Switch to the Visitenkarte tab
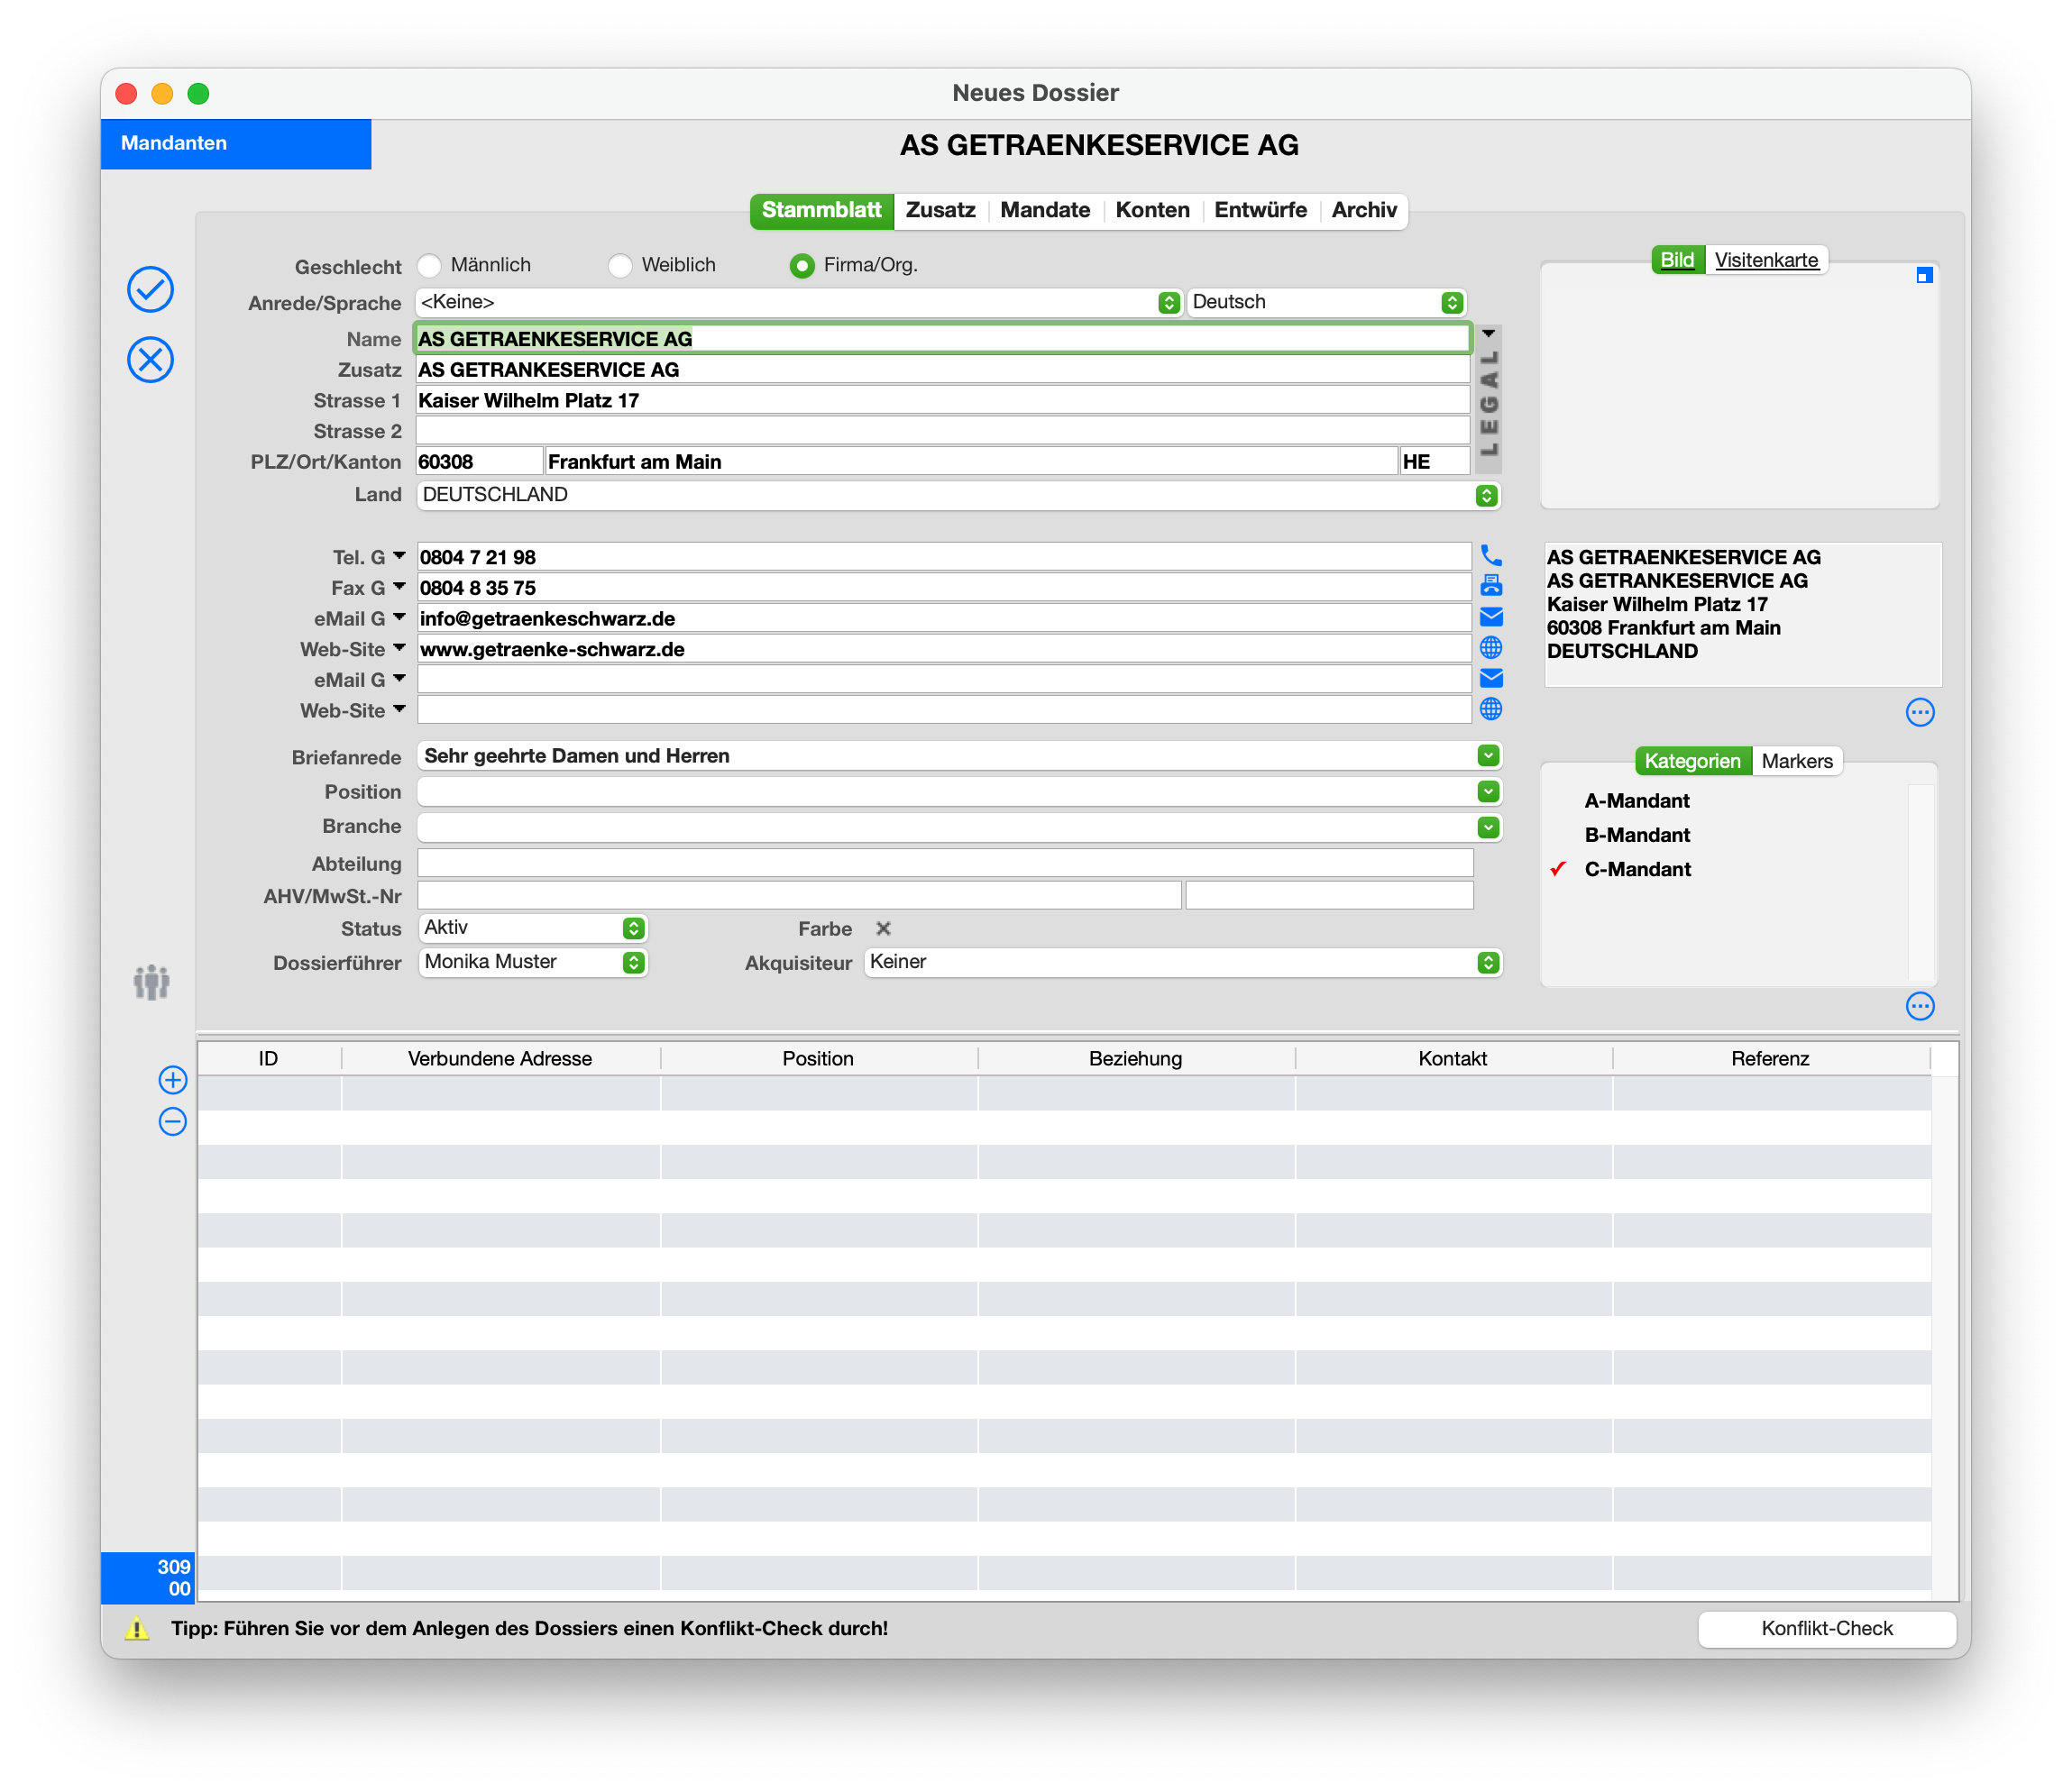Image resolution: width=2072 pixels, height=1792 pixels. [x=1766, y=260]
